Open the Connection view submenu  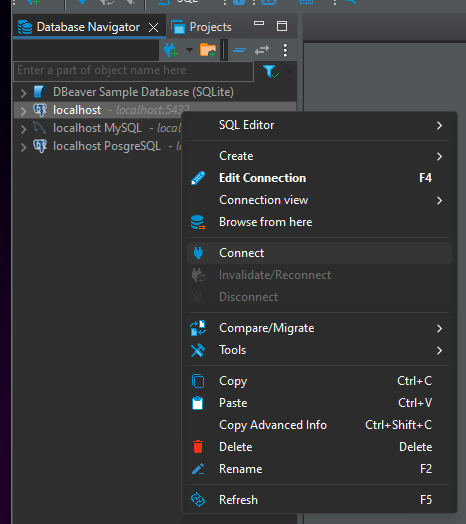pyautogui.click(x=319, y=200)
